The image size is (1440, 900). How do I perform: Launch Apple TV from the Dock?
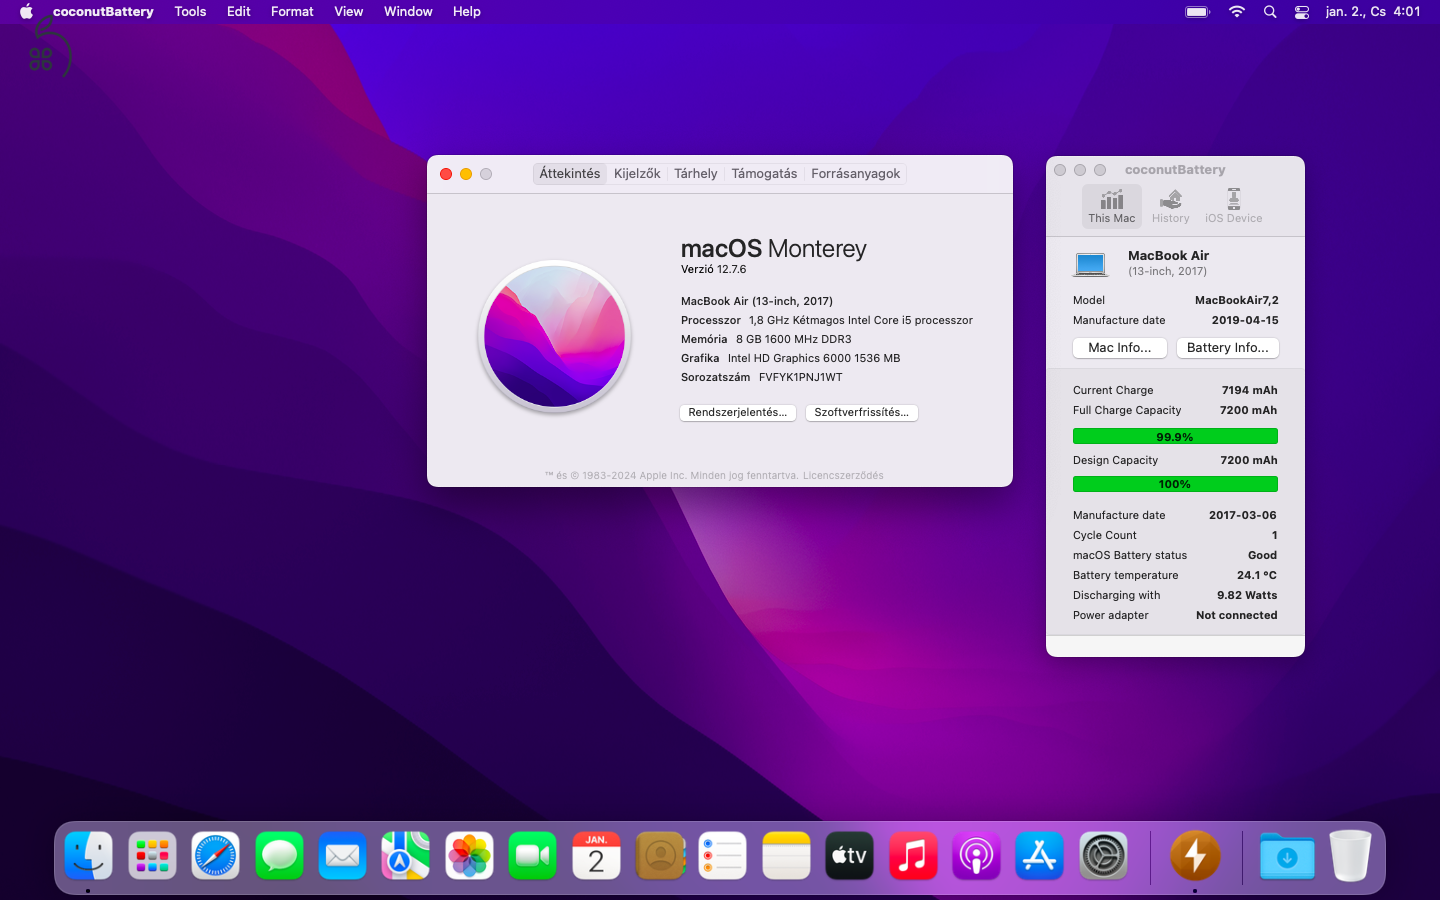[850, 856]
